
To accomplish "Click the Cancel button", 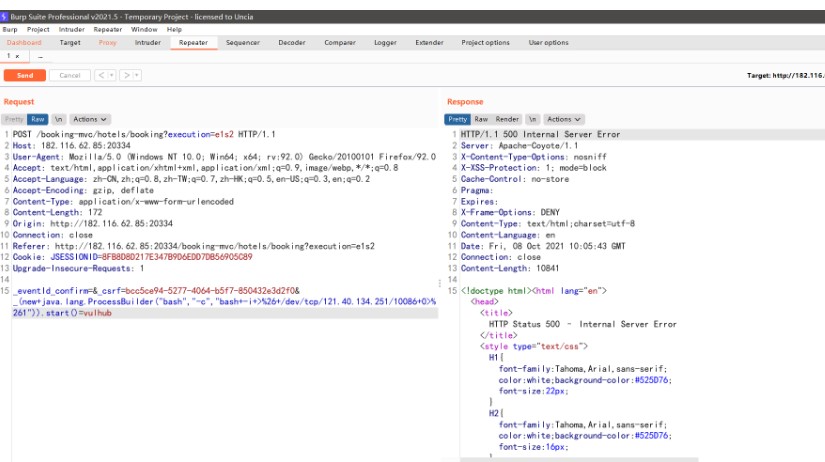I will tap(69, 75).
